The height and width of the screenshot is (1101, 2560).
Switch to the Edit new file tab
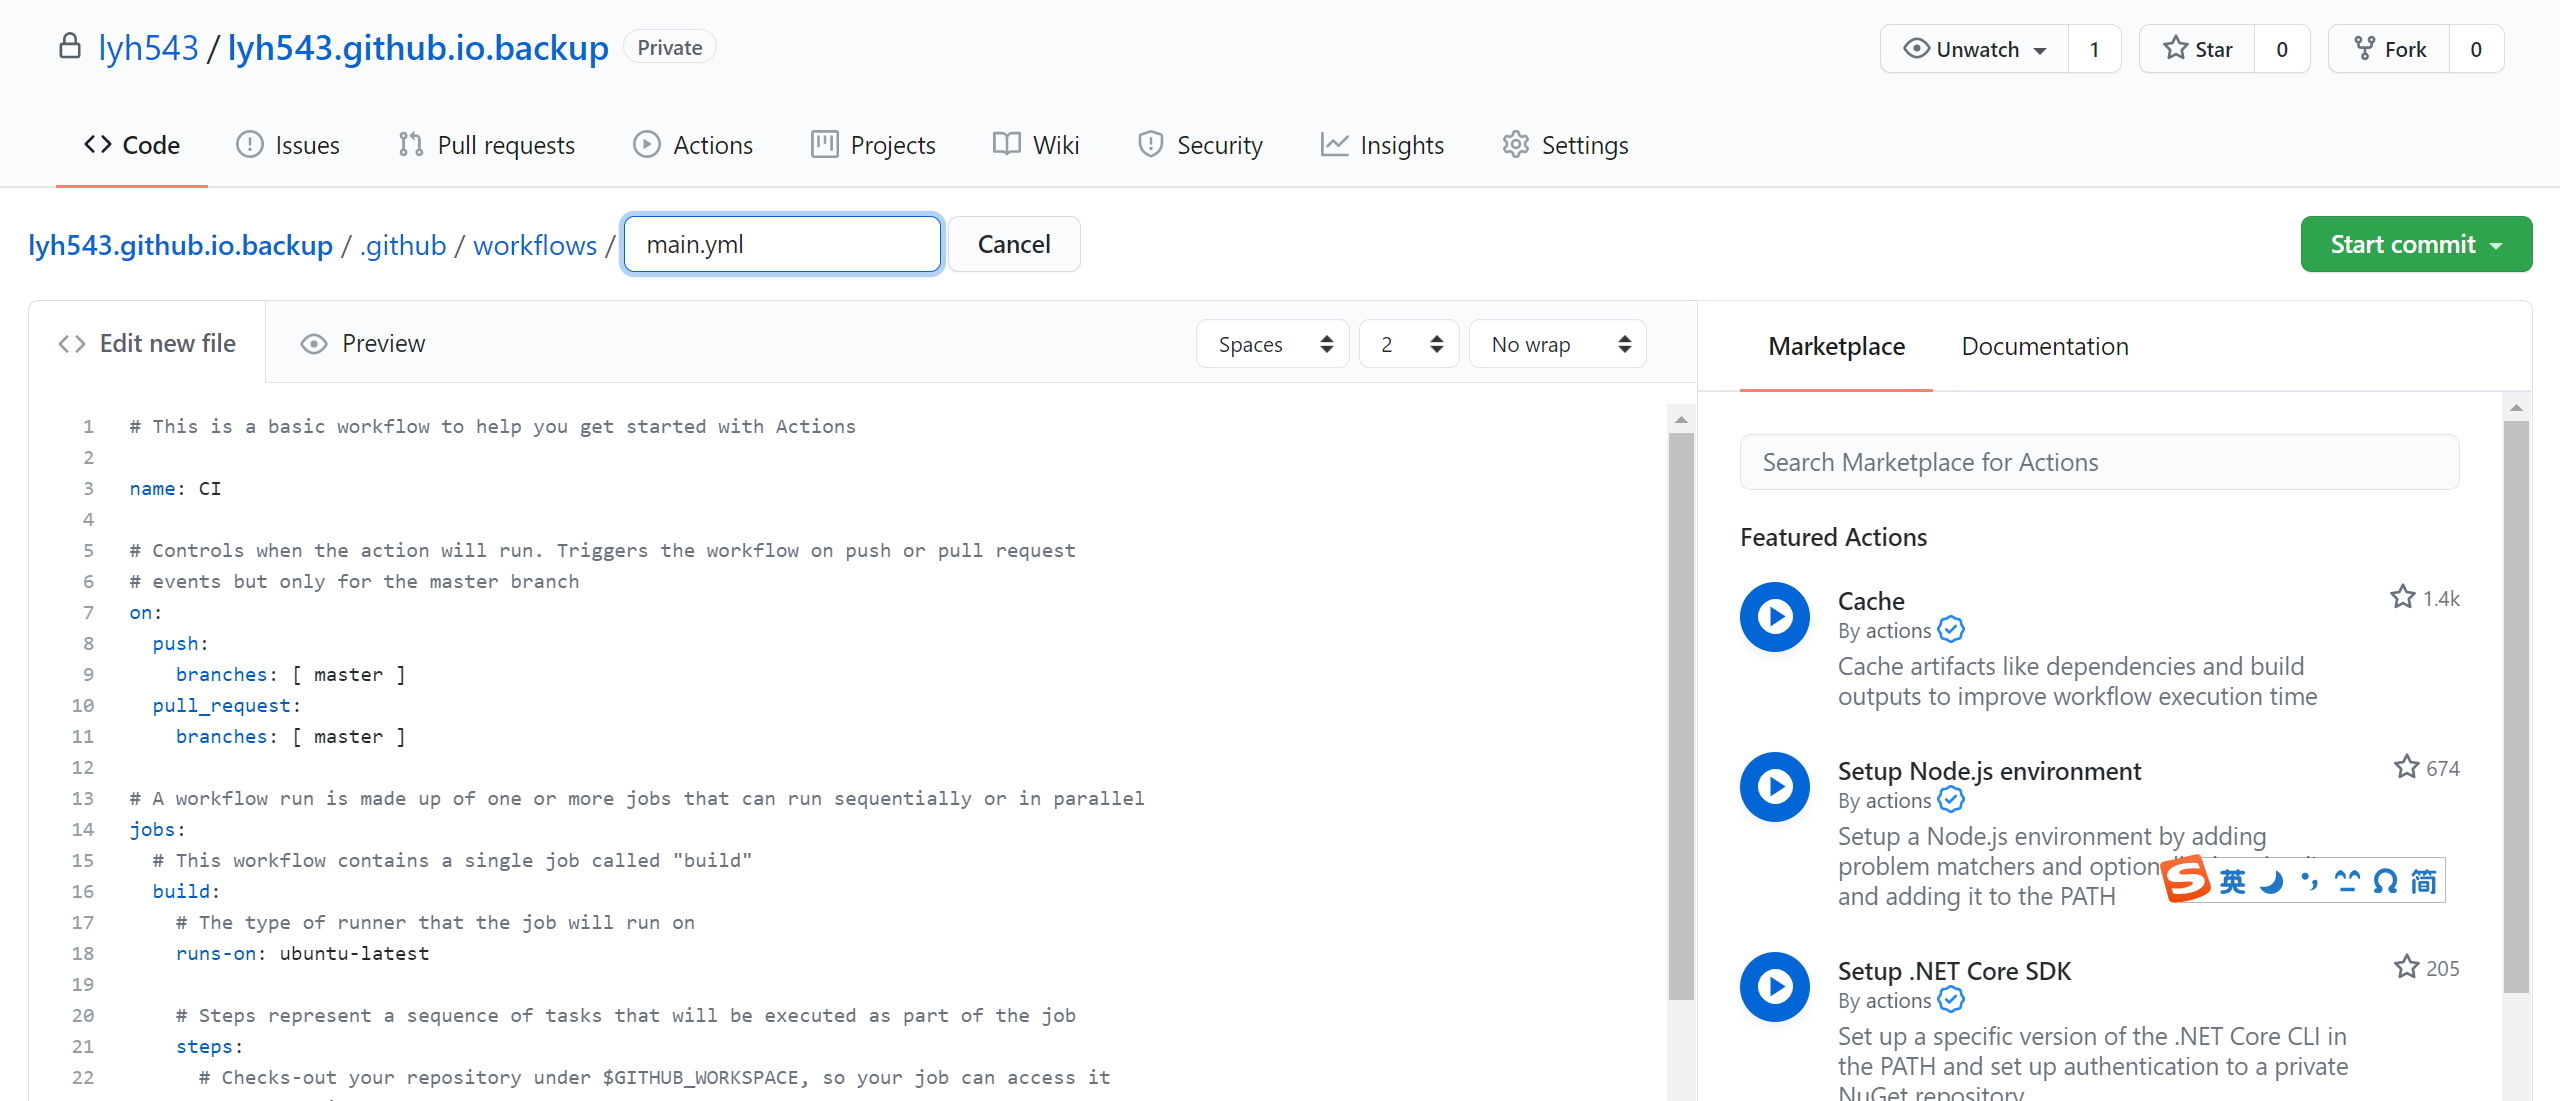(x=147, y=343)
